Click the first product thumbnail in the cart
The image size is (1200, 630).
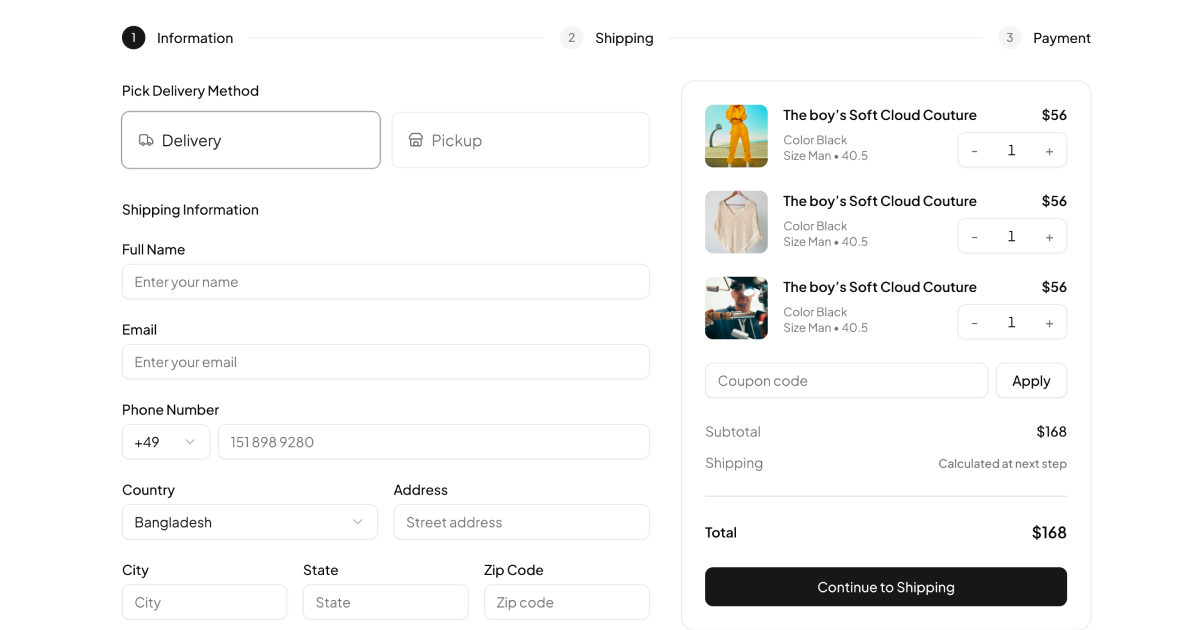click(736, 135)
